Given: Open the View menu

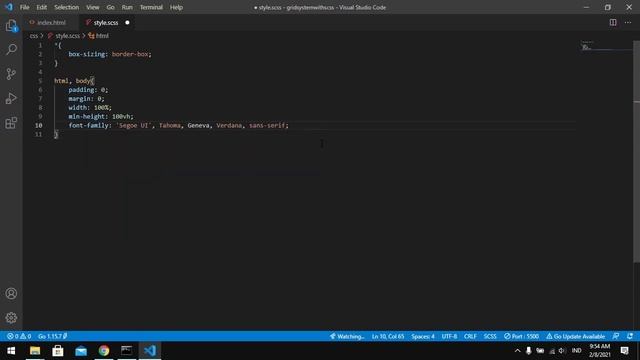Looking at the screenshot, I should pos(93,7).
